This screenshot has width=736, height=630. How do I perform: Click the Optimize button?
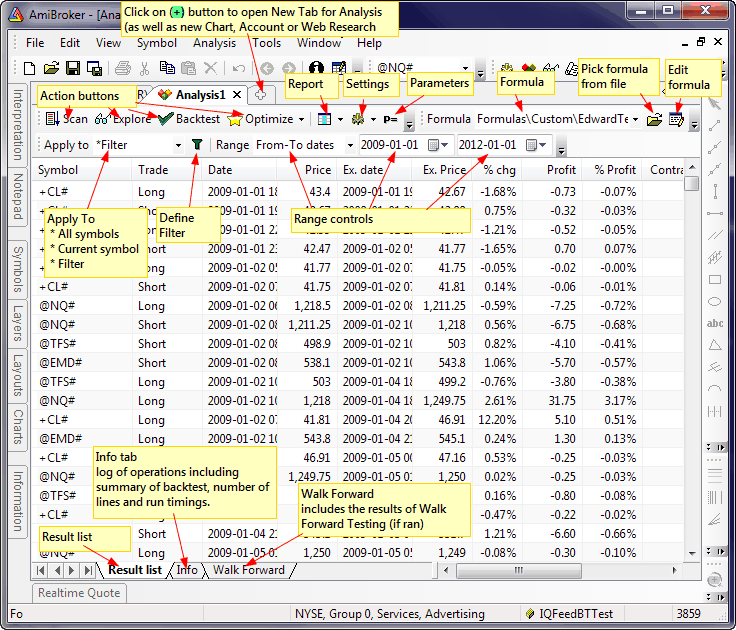pos(261,119)
